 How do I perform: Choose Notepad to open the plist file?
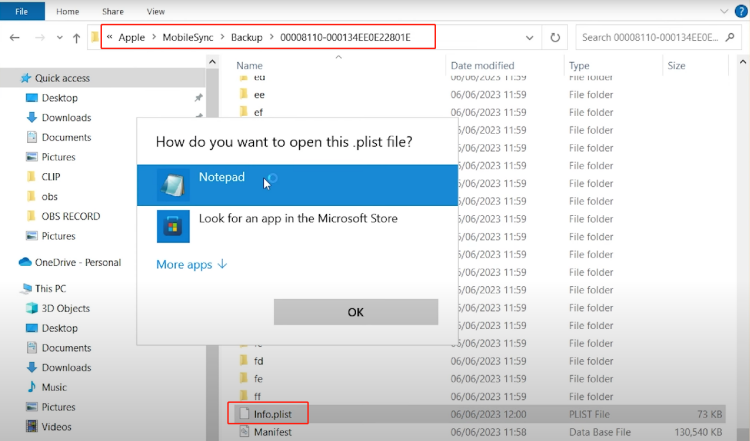pos(297,185)
